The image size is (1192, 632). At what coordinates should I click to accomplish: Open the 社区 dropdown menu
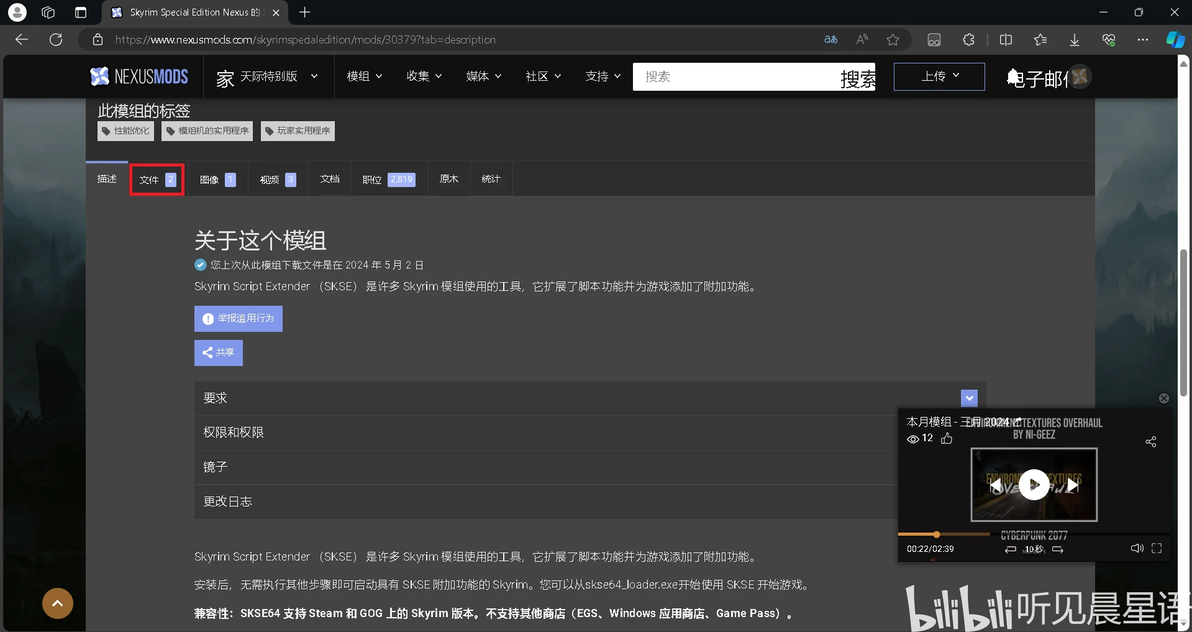[544, 76]
